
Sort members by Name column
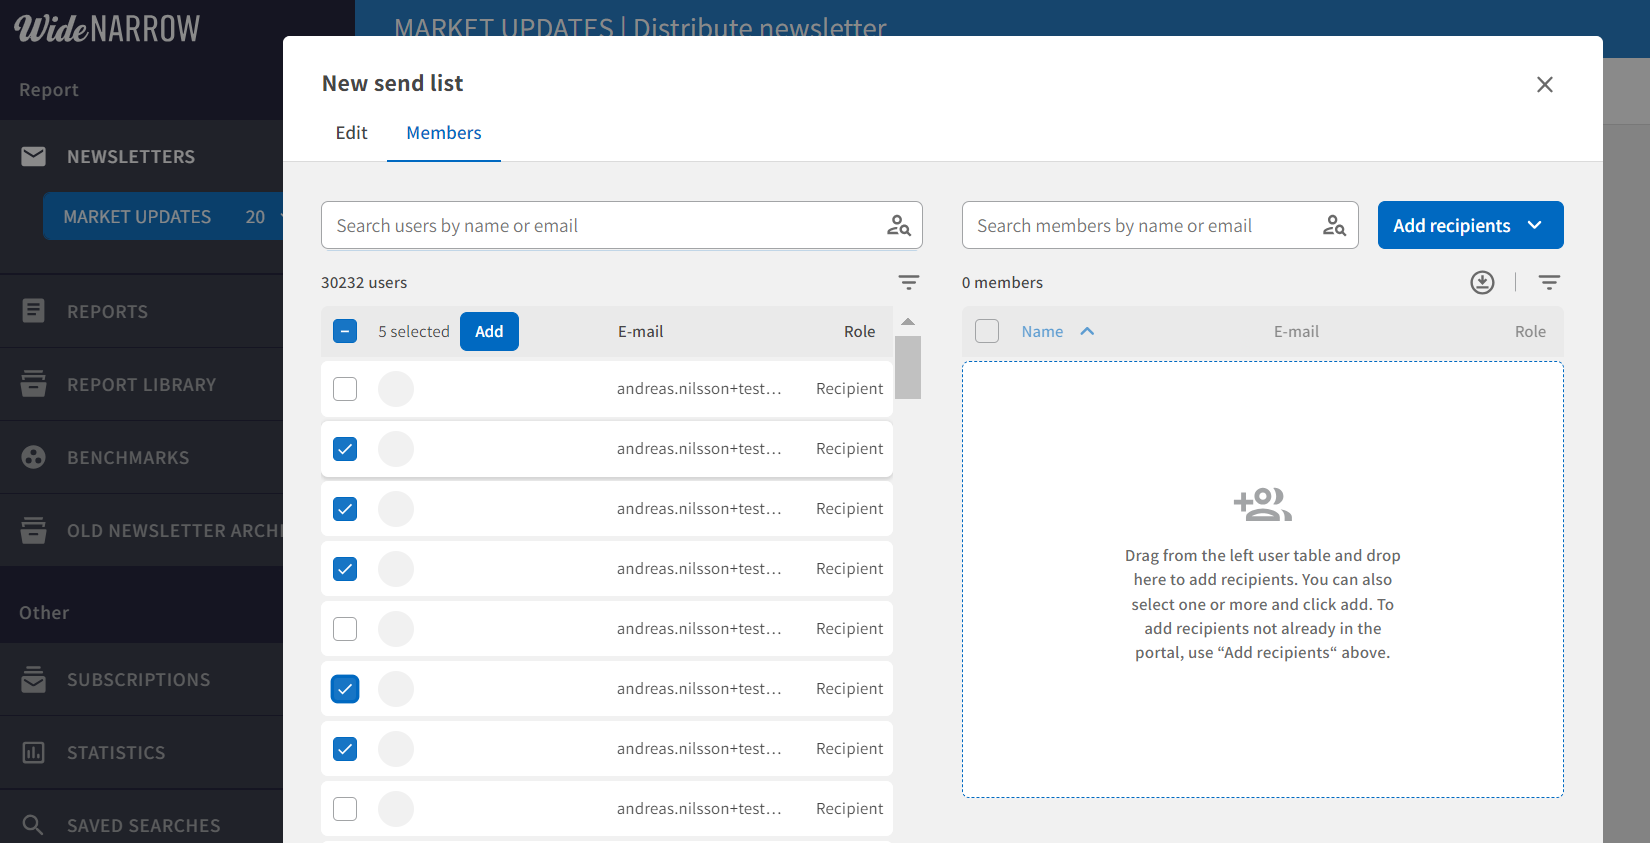click(1042, 332)
